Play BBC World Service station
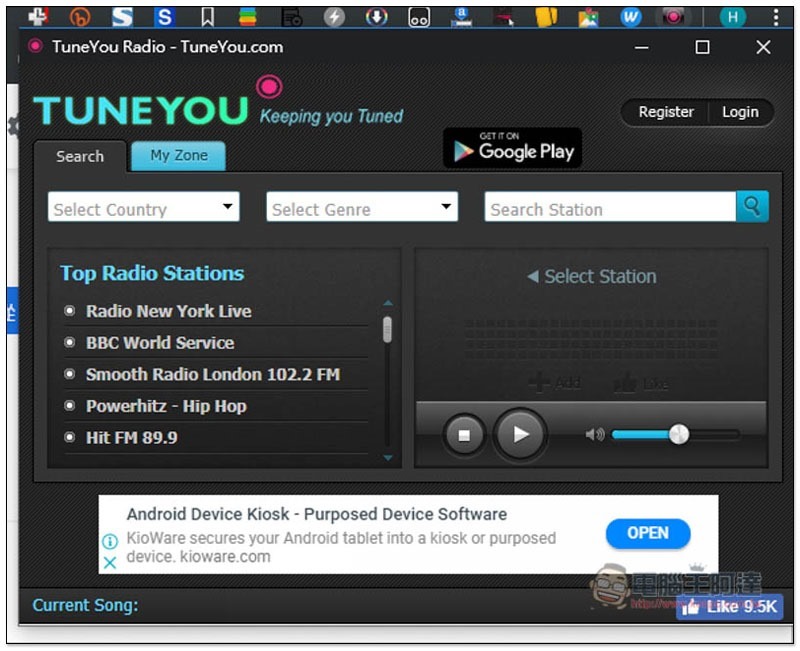800x651 pixels. 160,342
